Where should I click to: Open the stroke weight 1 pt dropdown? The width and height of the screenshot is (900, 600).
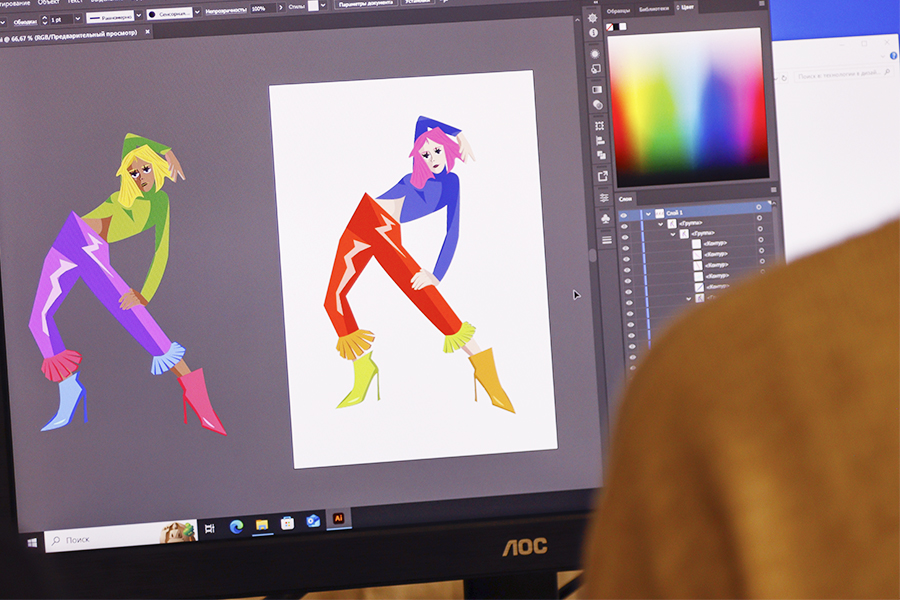tap(79, 19)
